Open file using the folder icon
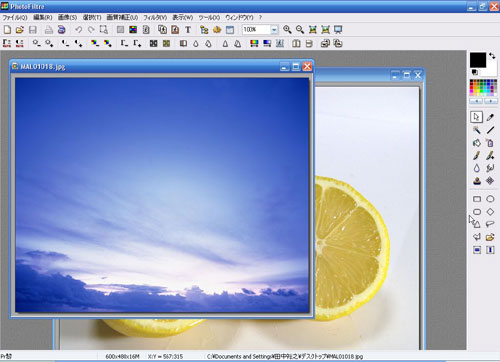The width and height of the screenshot is (500, 362). point(20,30)
